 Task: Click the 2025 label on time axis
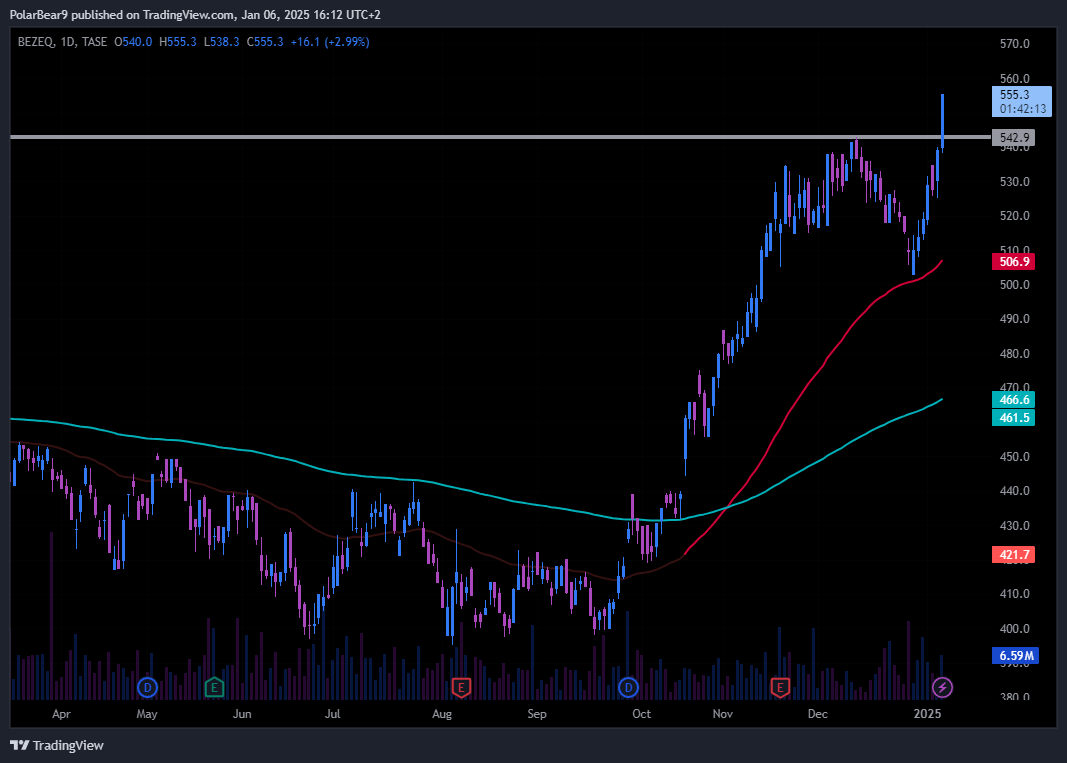pyautogui.click(x=928, y=714)
